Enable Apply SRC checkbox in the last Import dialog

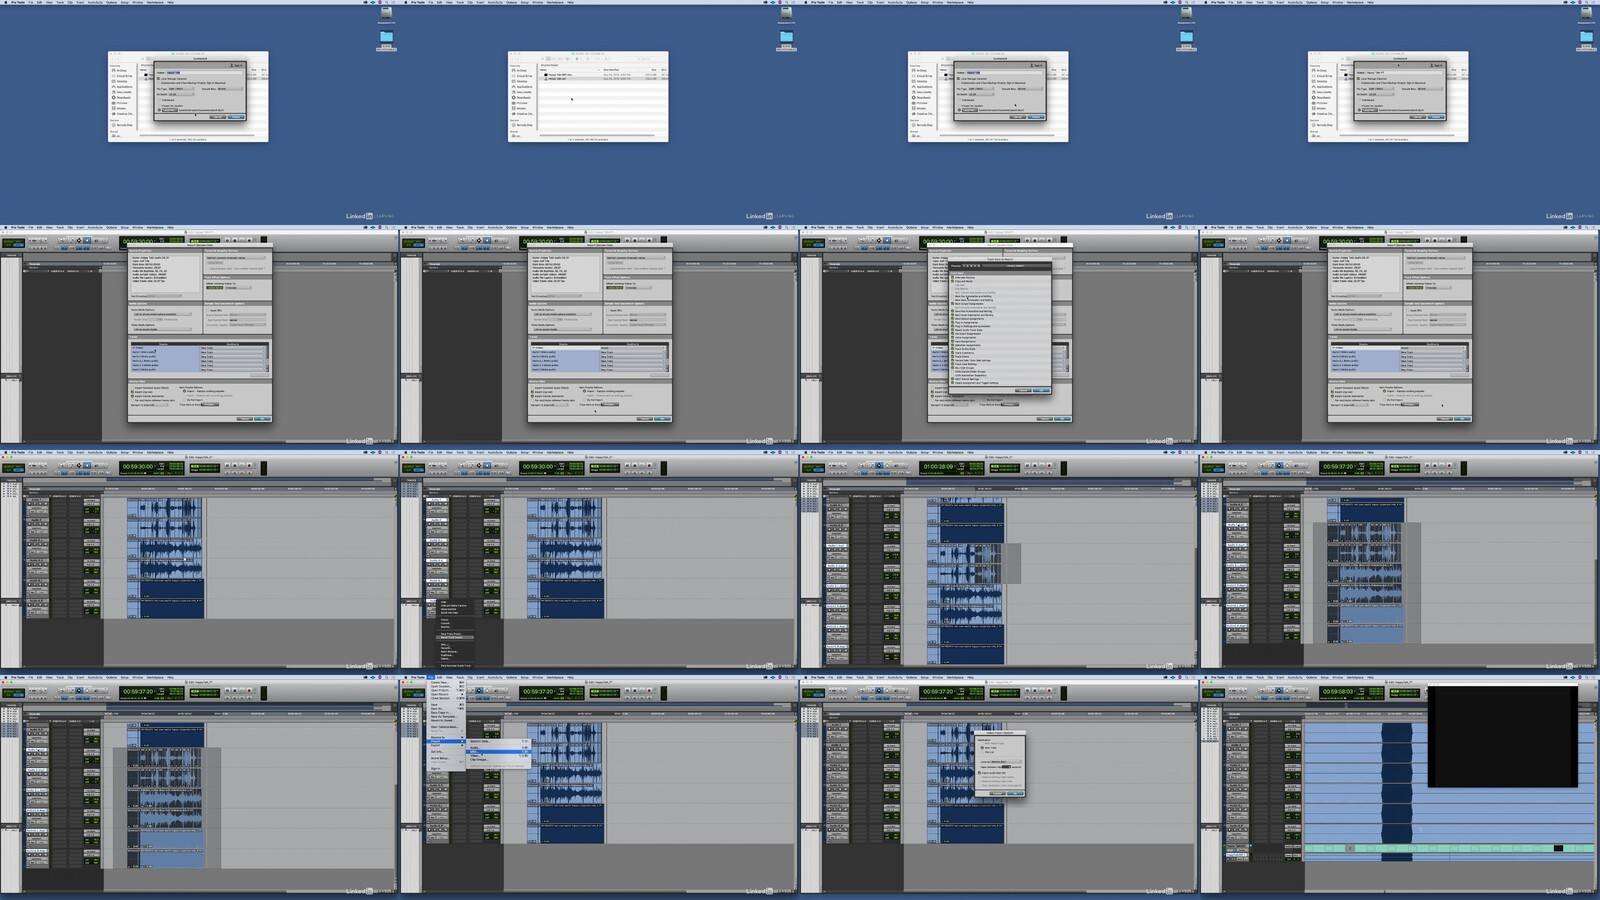(x=1407, y=310)
